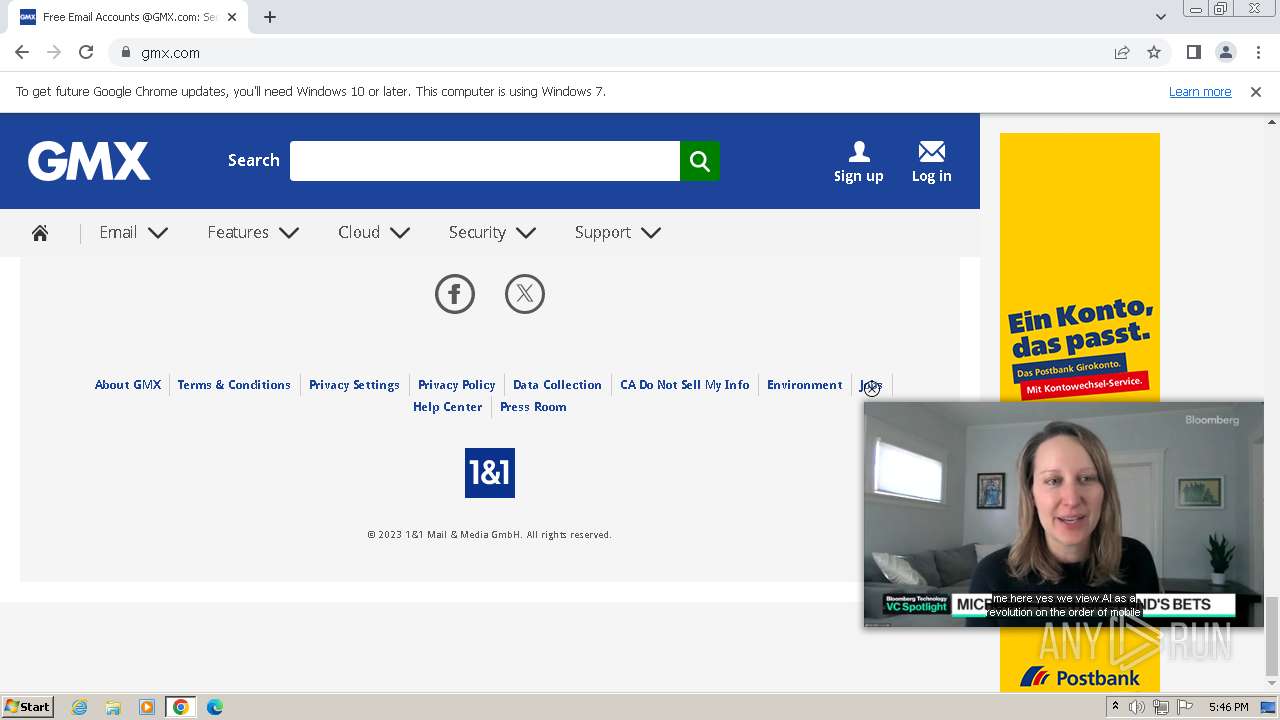Reload the gmx.com page
The image size is (1280, 720).
pos(86,52)
